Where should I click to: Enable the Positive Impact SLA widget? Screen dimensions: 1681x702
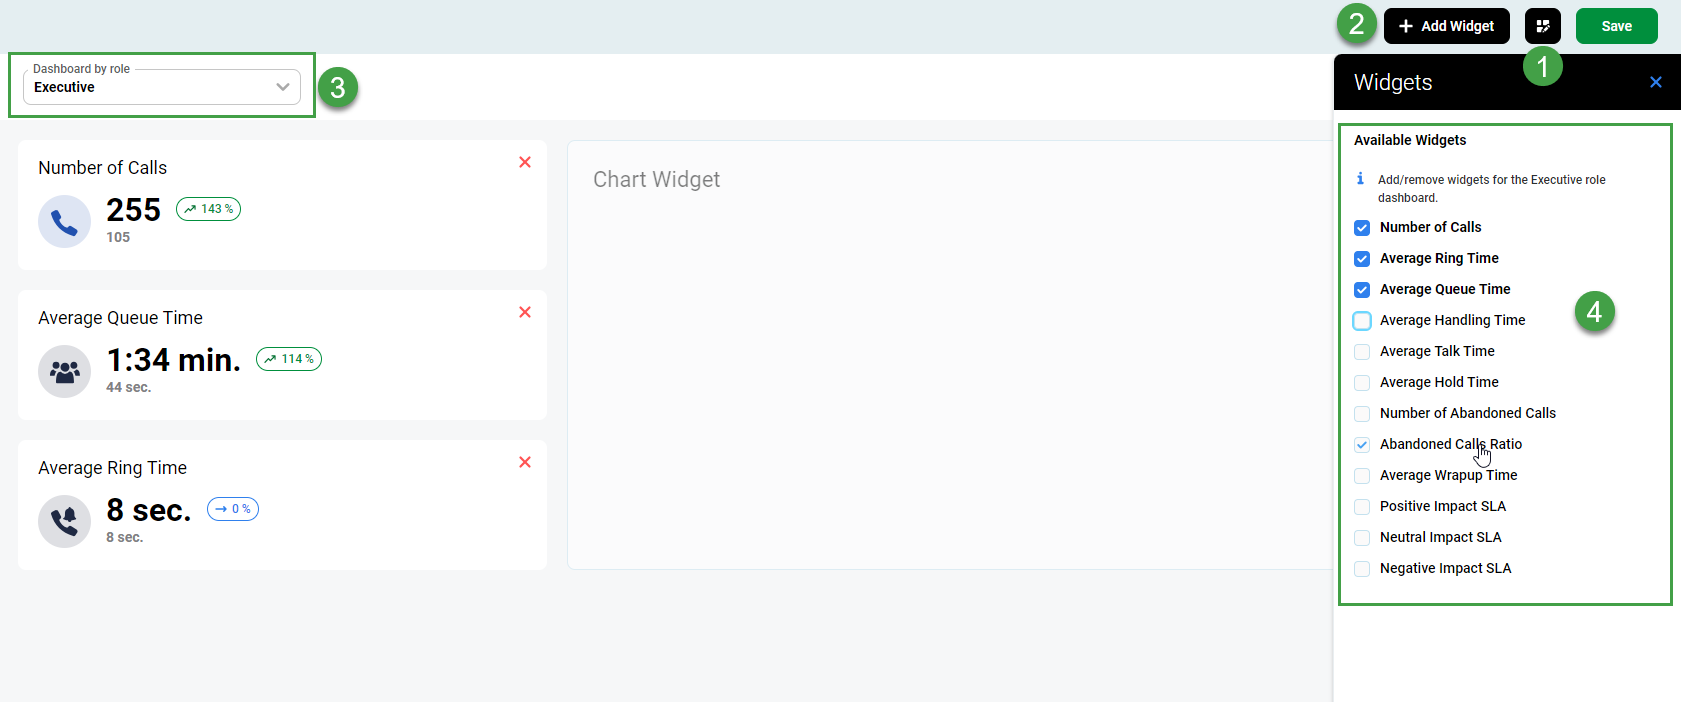(x=1361, y=506)
